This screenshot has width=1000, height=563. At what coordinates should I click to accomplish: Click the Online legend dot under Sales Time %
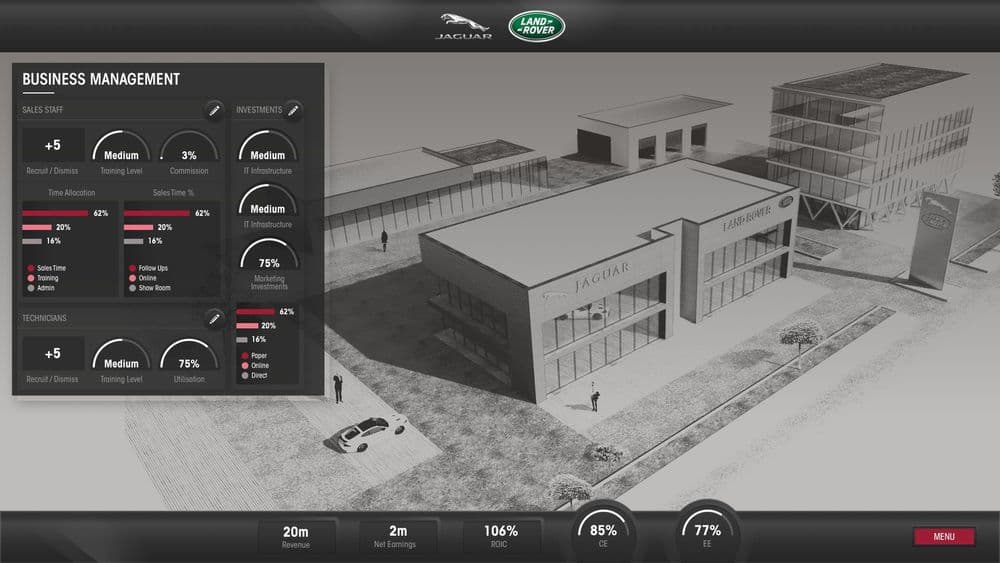132,278
